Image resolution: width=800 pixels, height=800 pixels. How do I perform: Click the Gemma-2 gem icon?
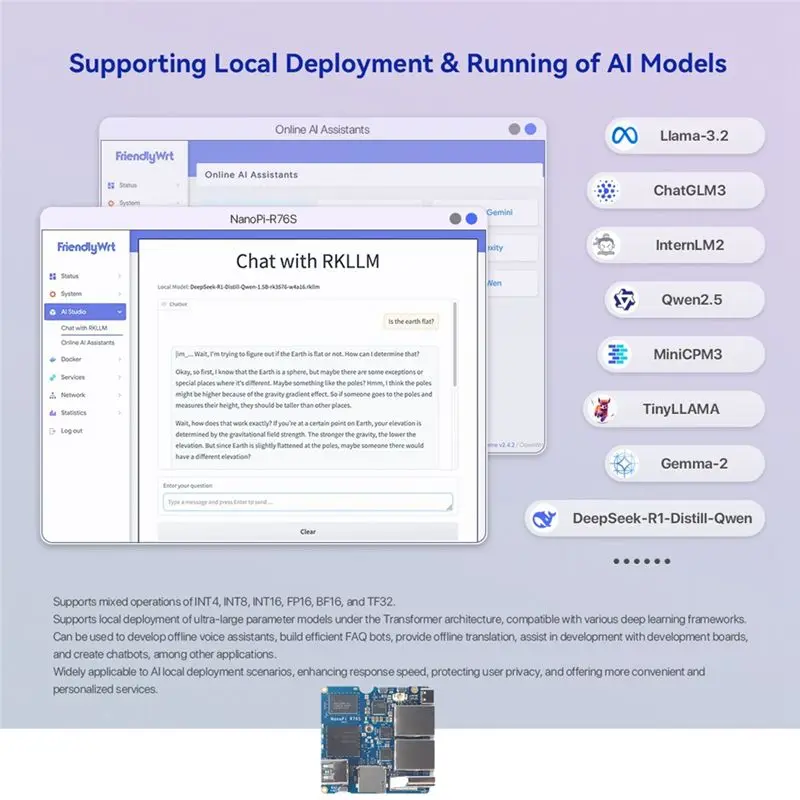623,463
